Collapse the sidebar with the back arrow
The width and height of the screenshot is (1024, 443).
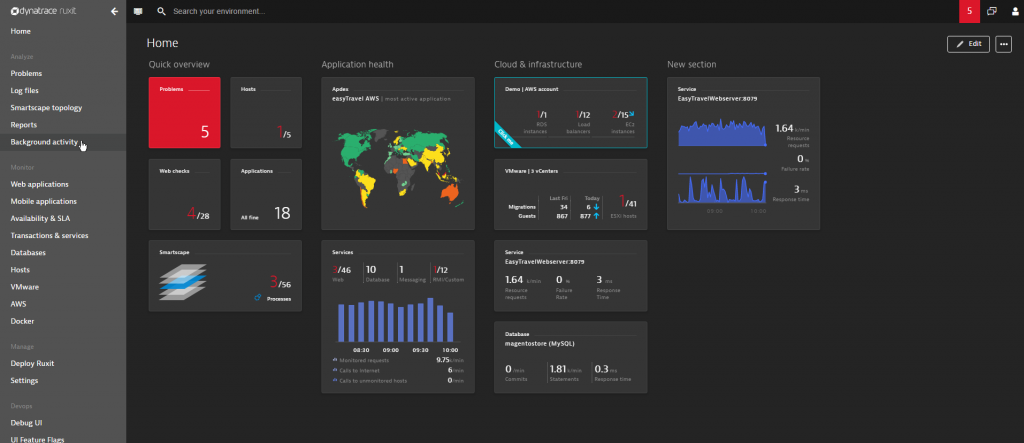pyautogui.click(x=114, y=11)
